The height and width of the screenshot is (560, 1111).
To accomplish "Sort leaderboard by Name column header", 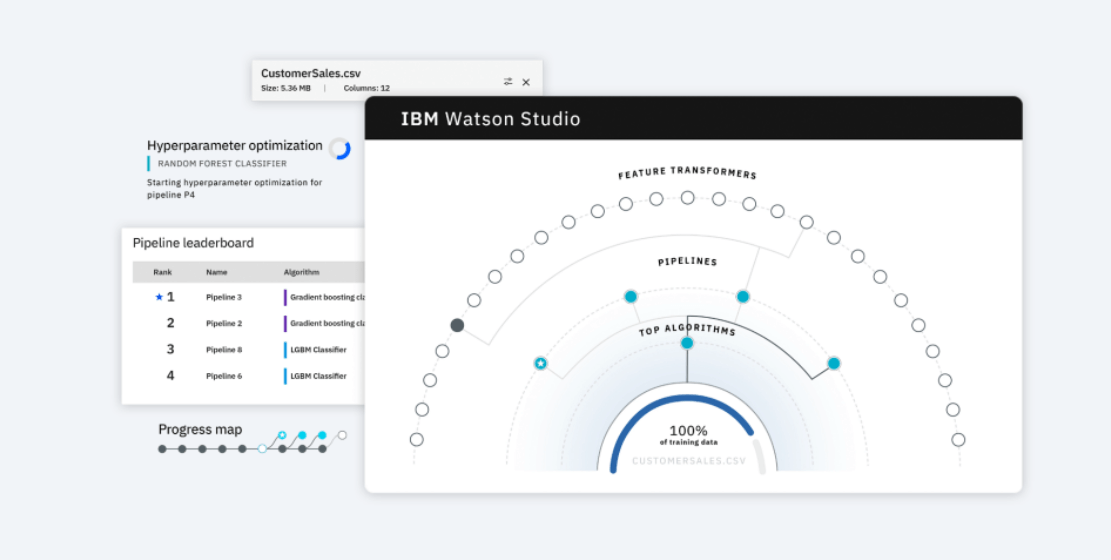I will click(x=217, y=272).
